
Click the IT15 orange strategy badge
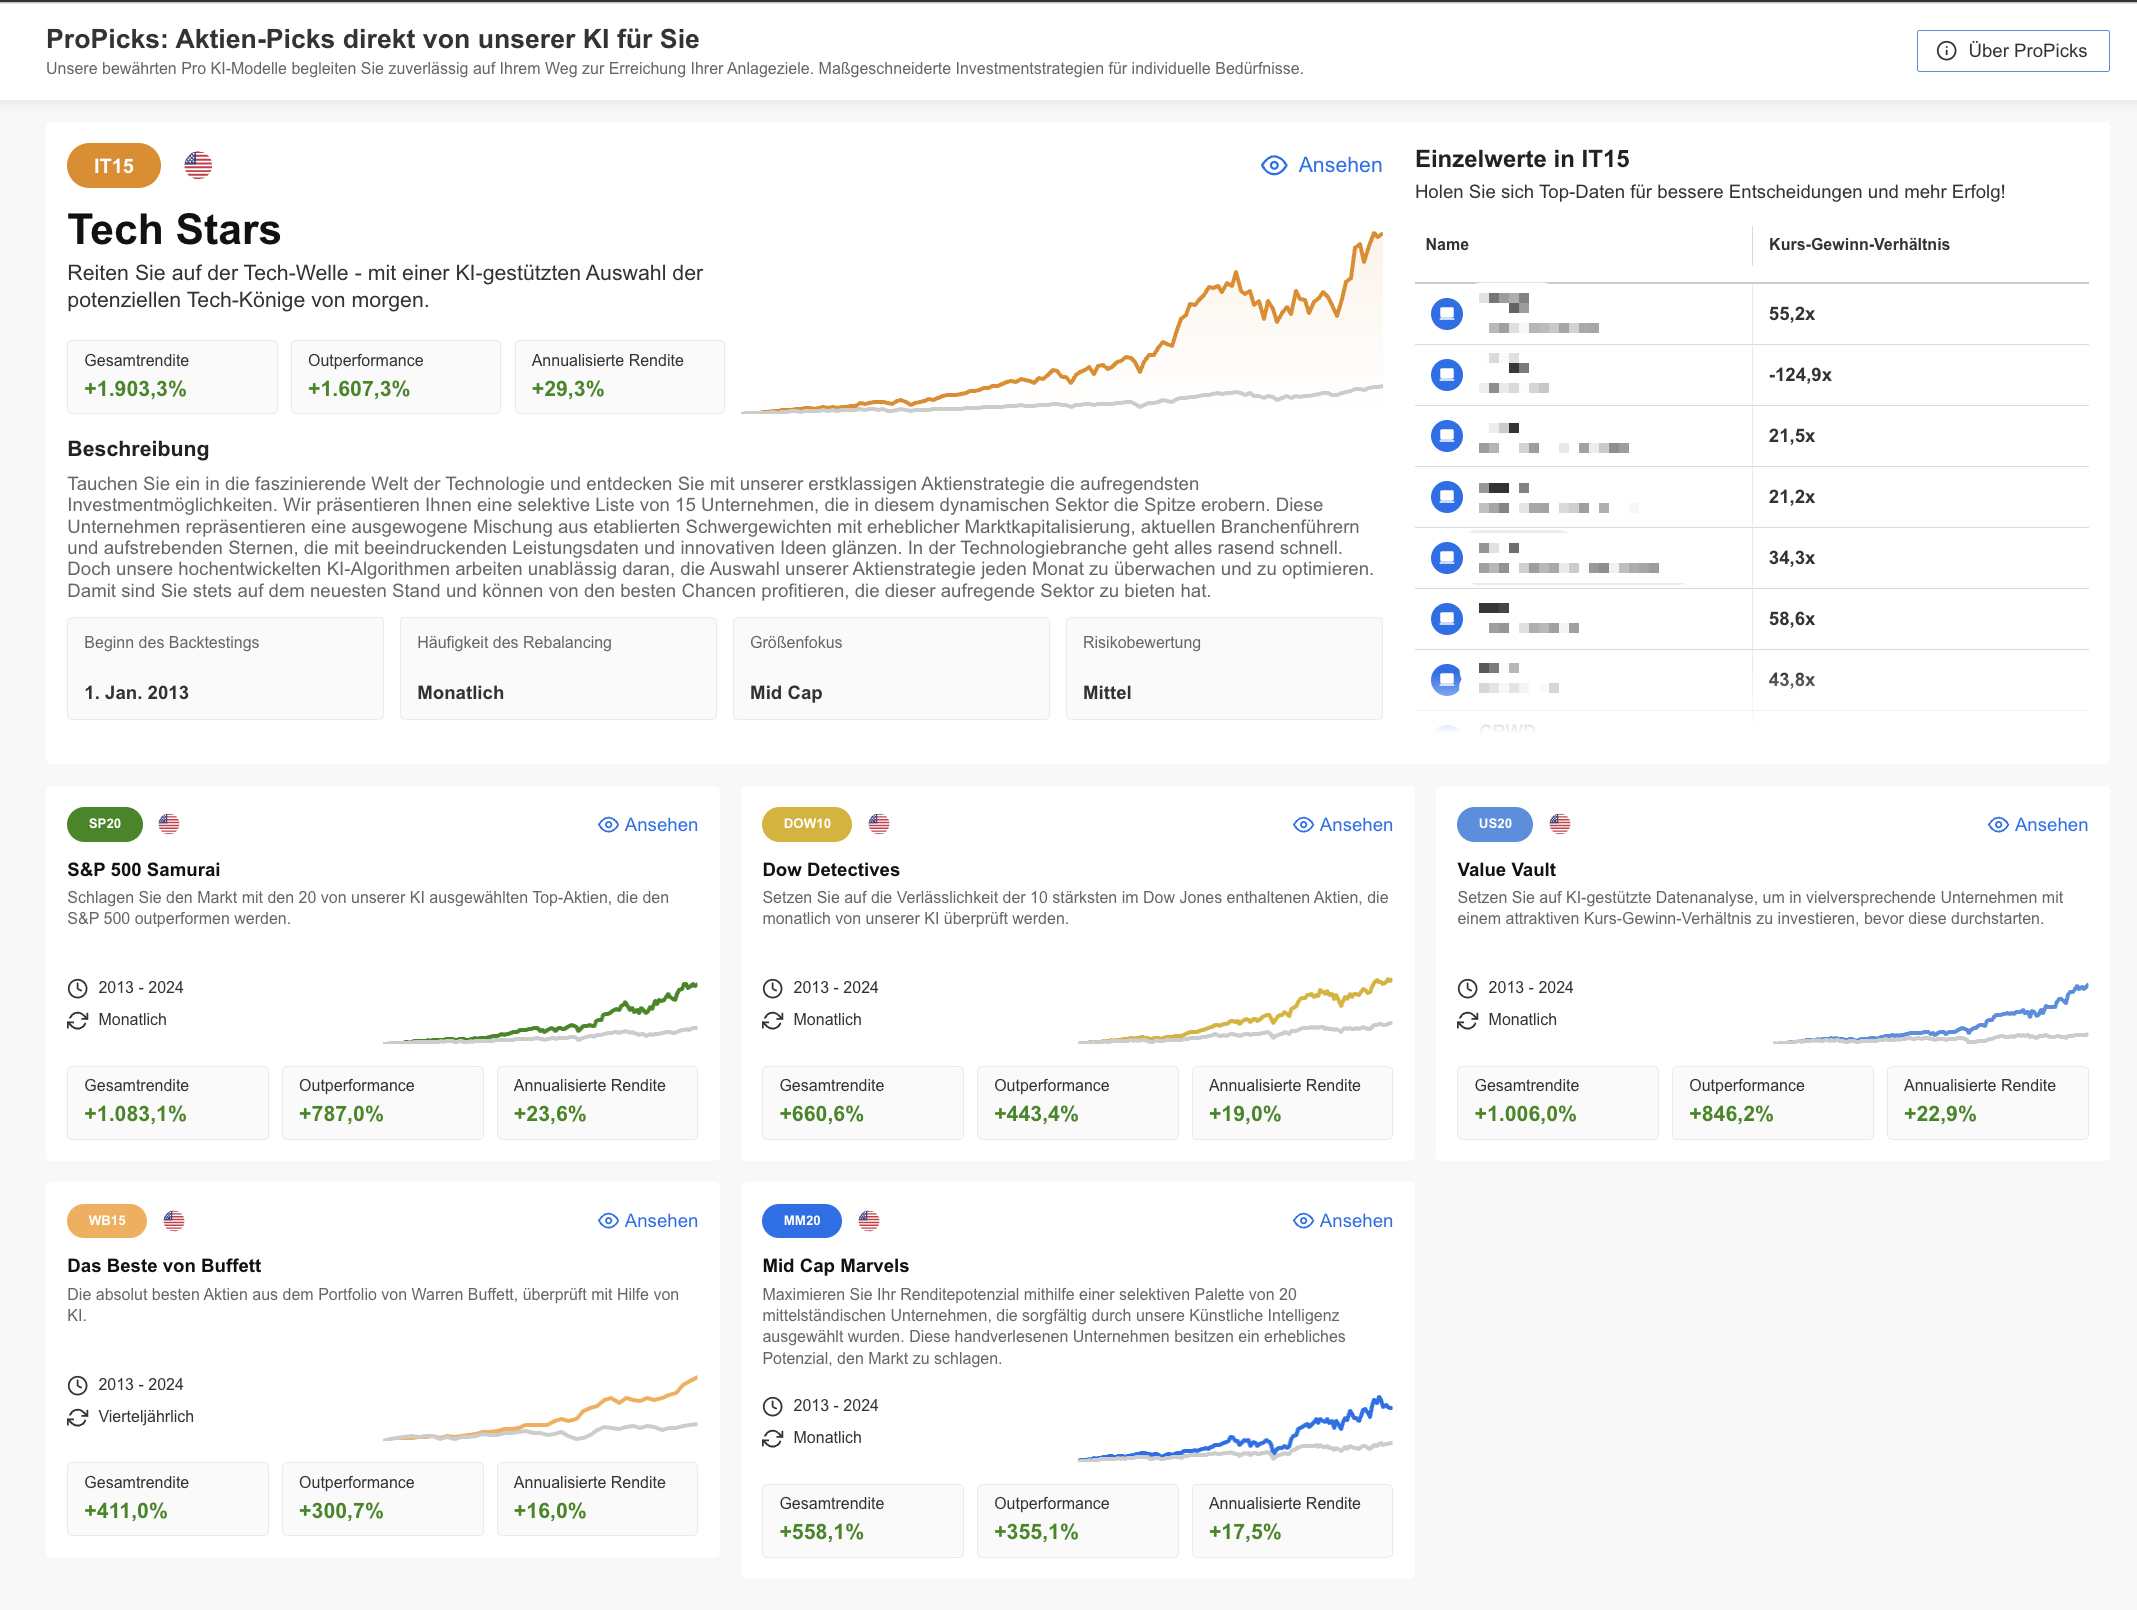click(114, 166)
